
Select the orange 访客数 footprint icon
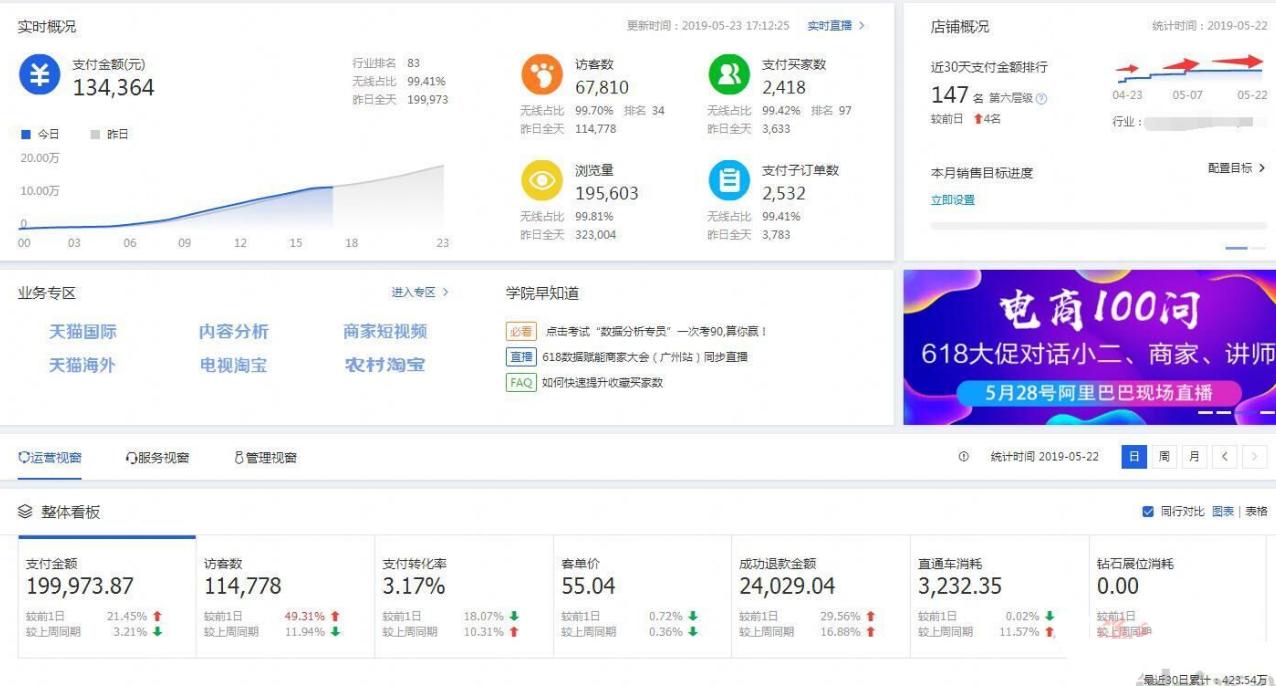[x=542, y=74]
